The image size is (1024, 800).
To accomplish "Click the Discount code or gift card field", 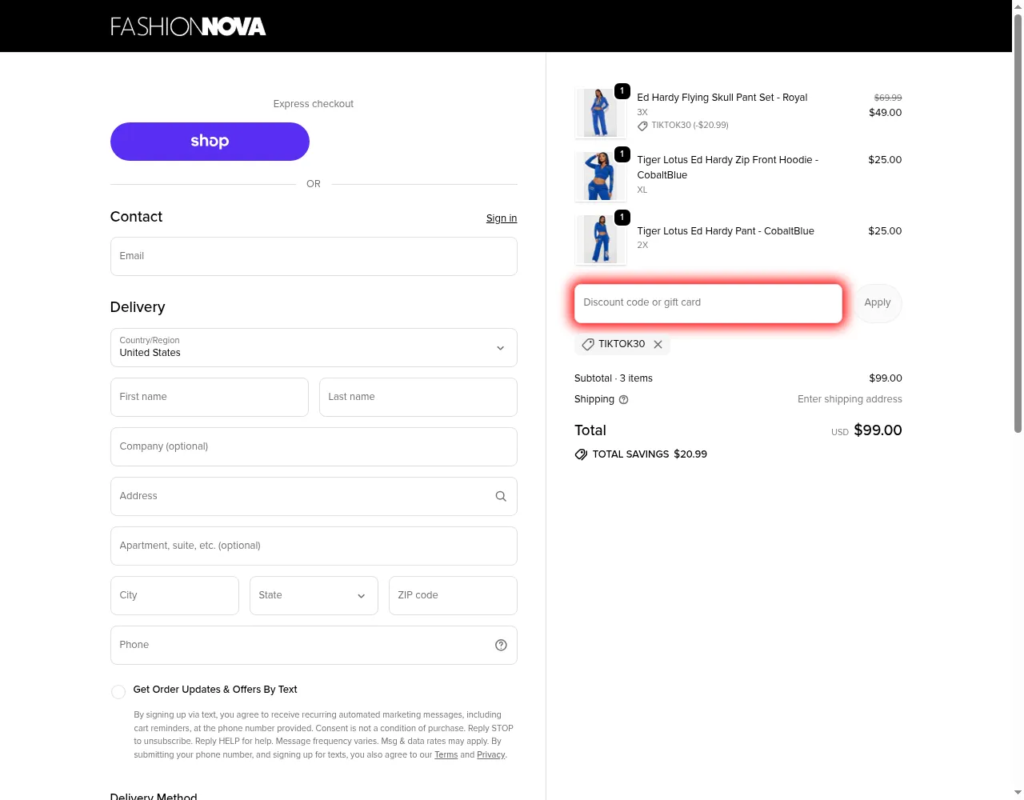I will click(x=708, y=302).
